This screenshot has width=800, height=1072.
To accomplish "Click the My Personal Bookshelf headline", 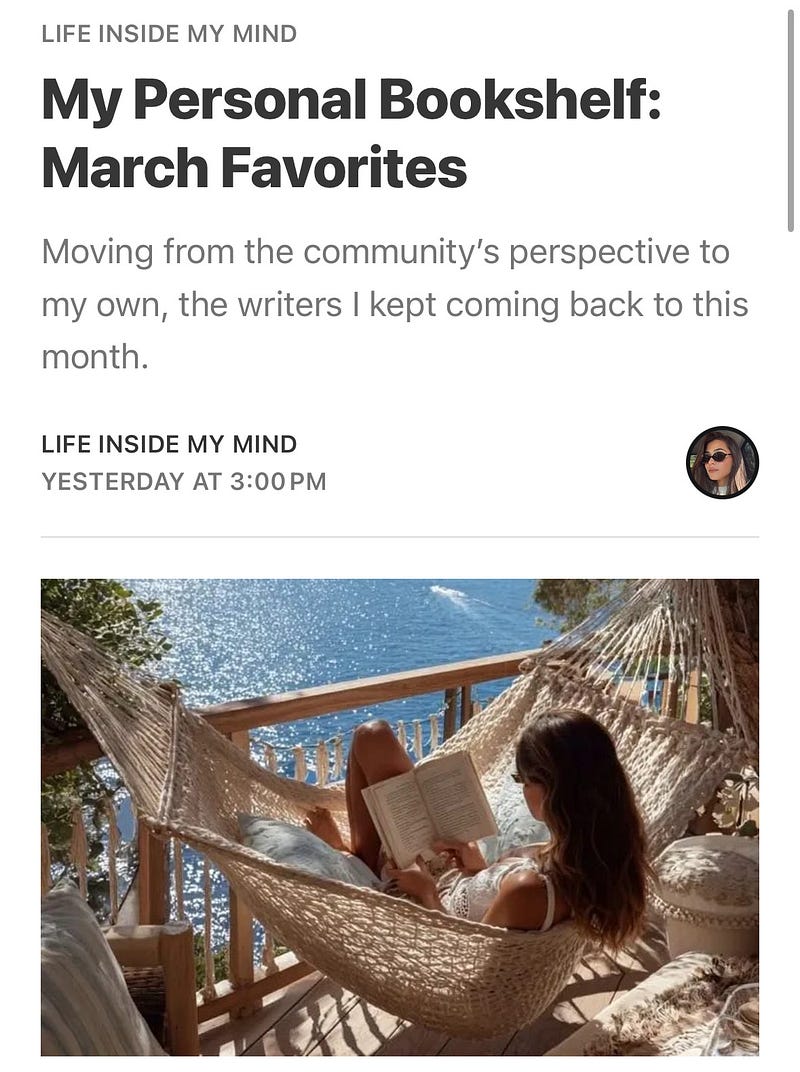I will (351, 100).
